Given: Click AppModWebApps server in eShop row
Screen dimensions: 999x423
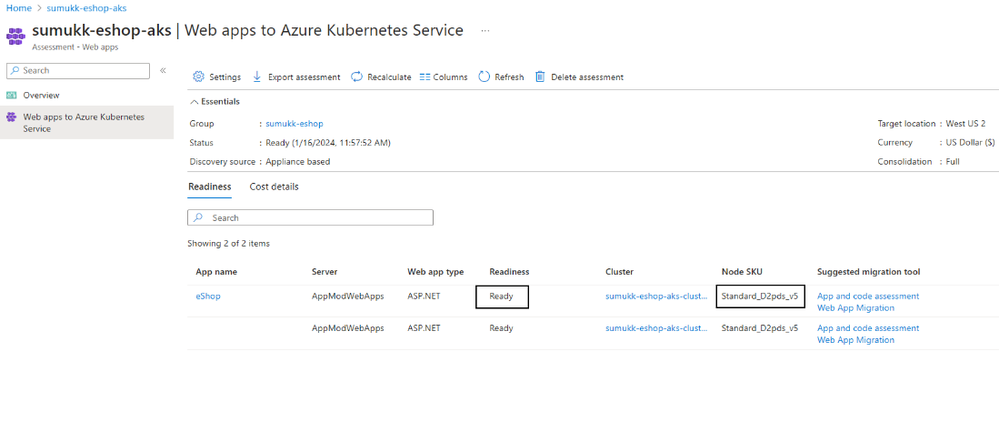Looking at the screenshot, I should tap(348, 296).
